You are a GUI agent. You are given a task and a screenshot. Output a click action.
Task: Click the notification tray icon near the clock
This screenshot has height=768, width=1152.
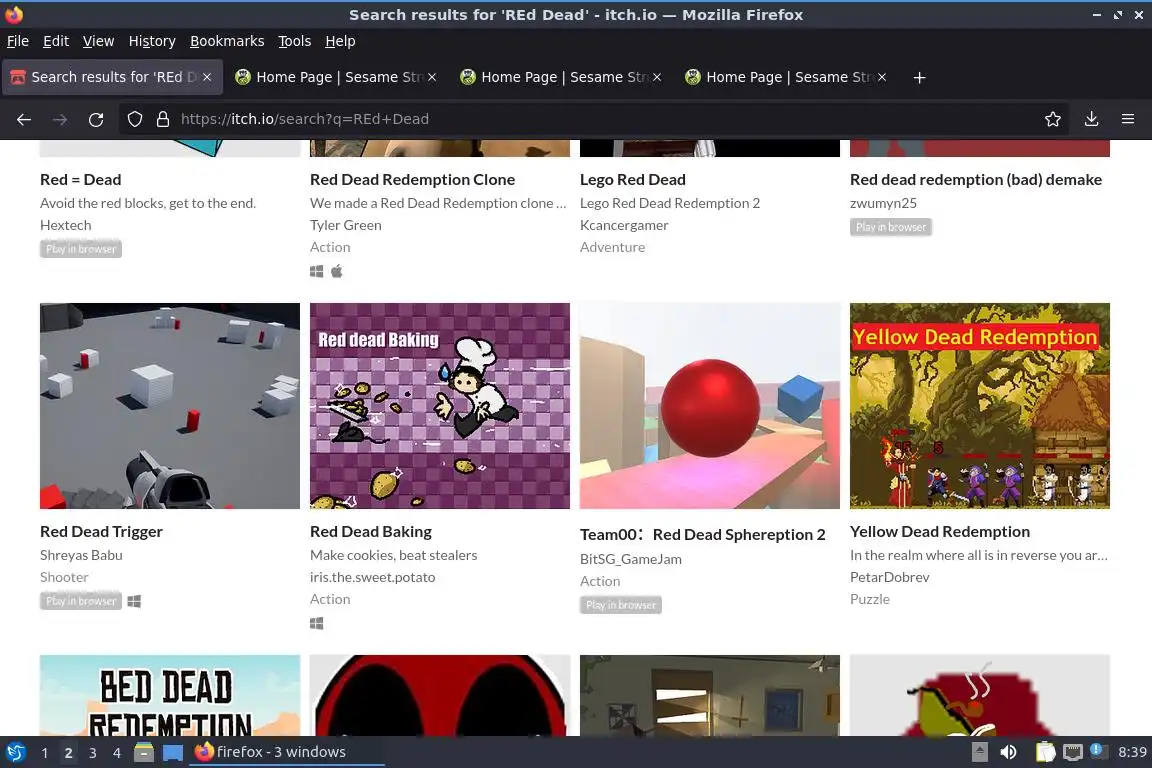(x=1098, y=750)
